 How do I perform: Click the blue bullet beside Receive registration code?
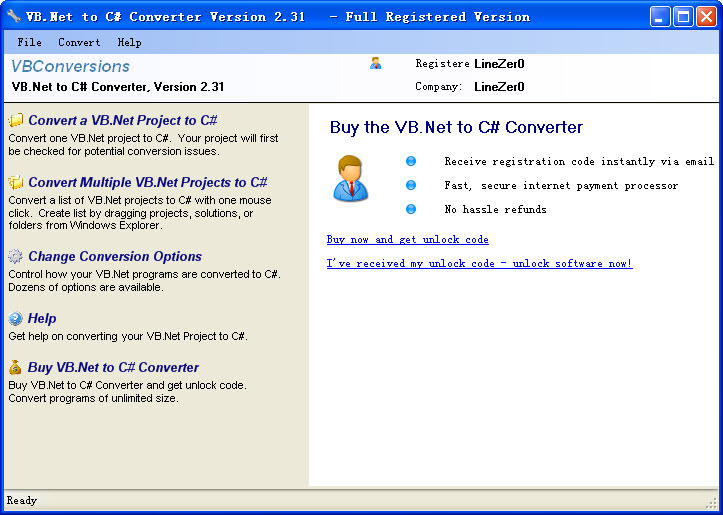[x=411, y=161]
